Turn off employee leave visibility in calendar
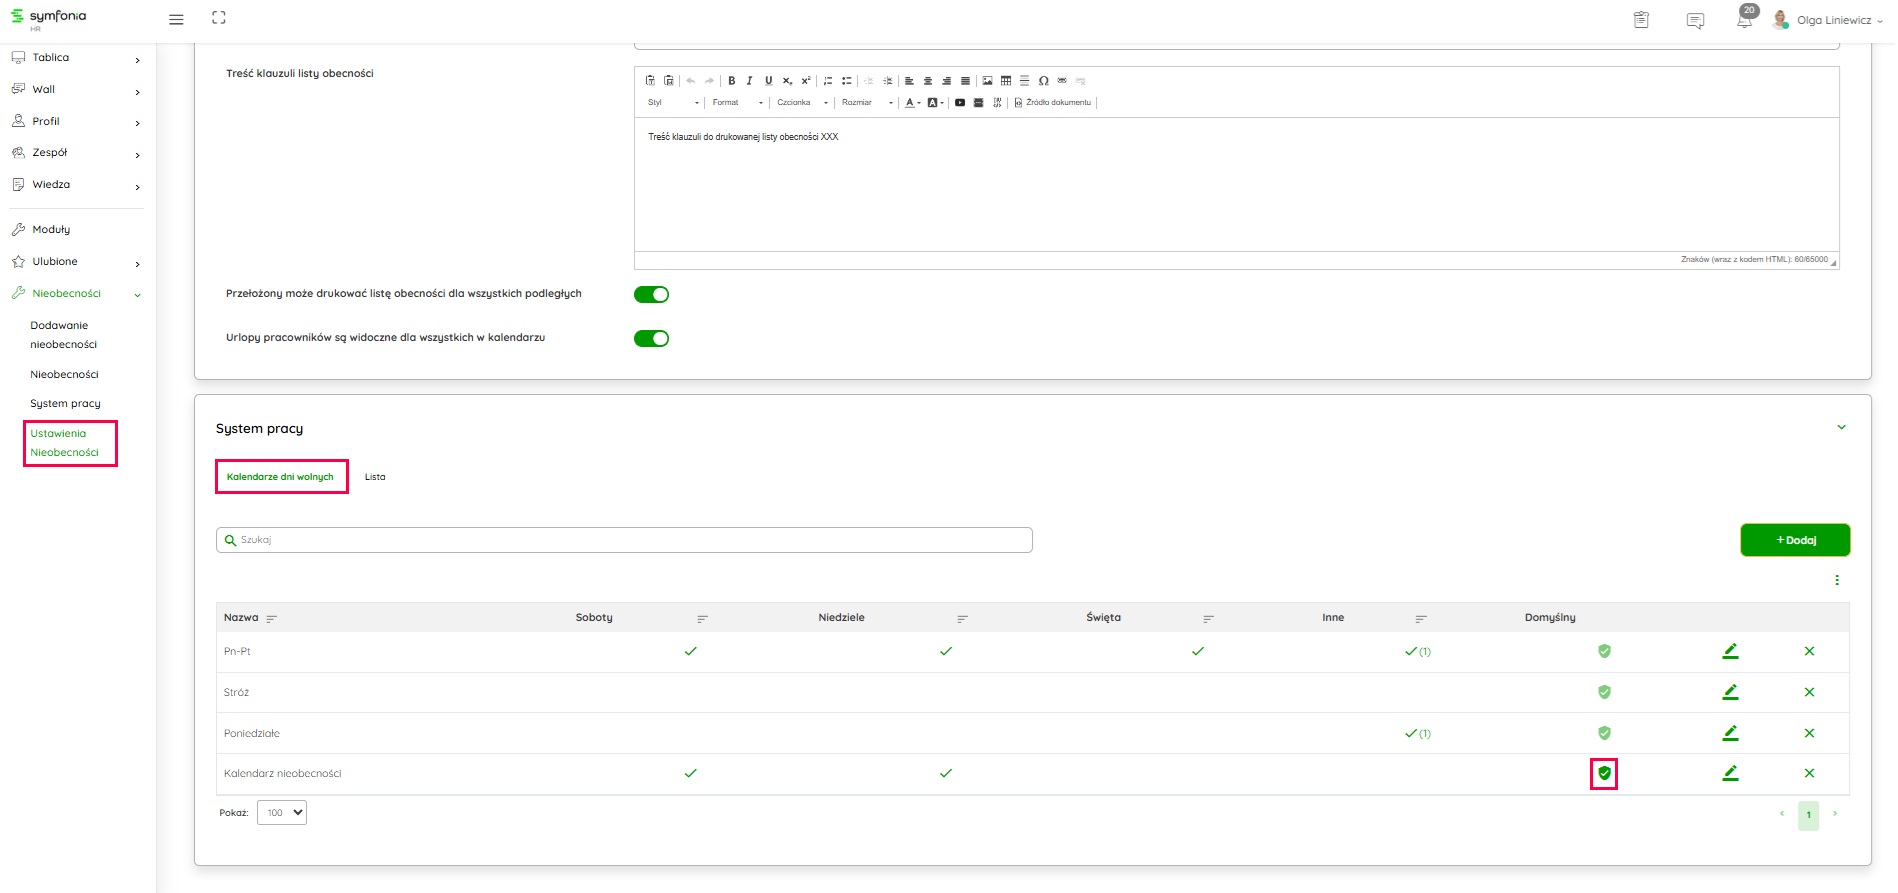Screen dimensions: 1898x893 point(651,338)
